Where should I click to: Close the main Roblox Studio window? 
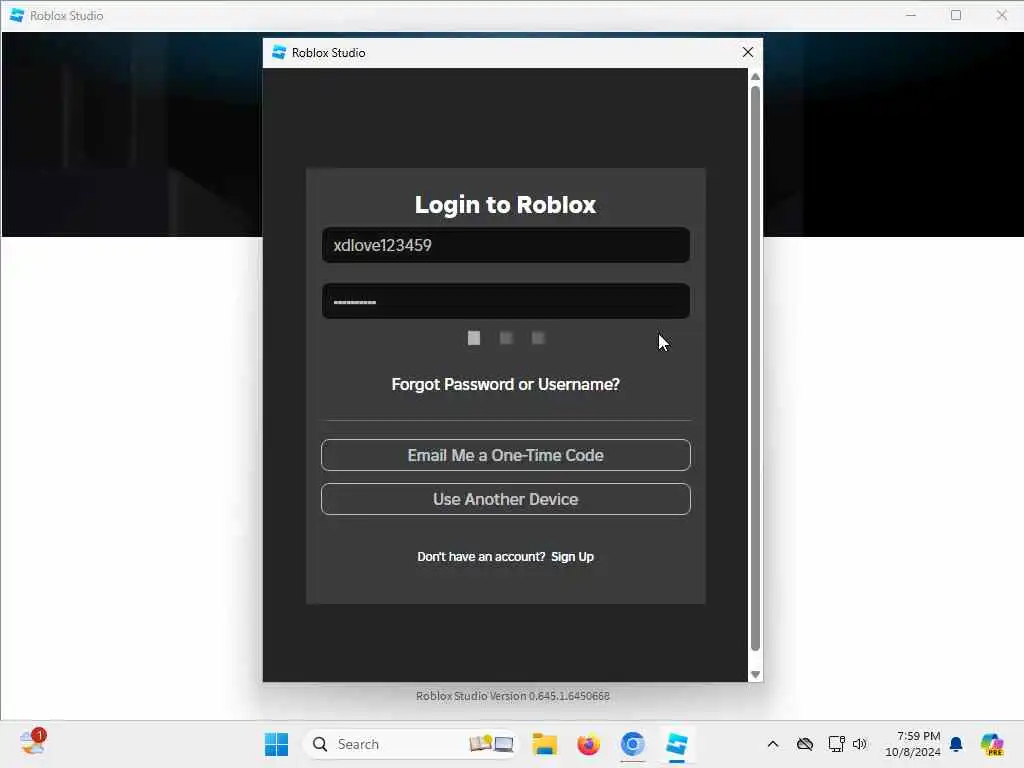click(x=1002, y=15)
